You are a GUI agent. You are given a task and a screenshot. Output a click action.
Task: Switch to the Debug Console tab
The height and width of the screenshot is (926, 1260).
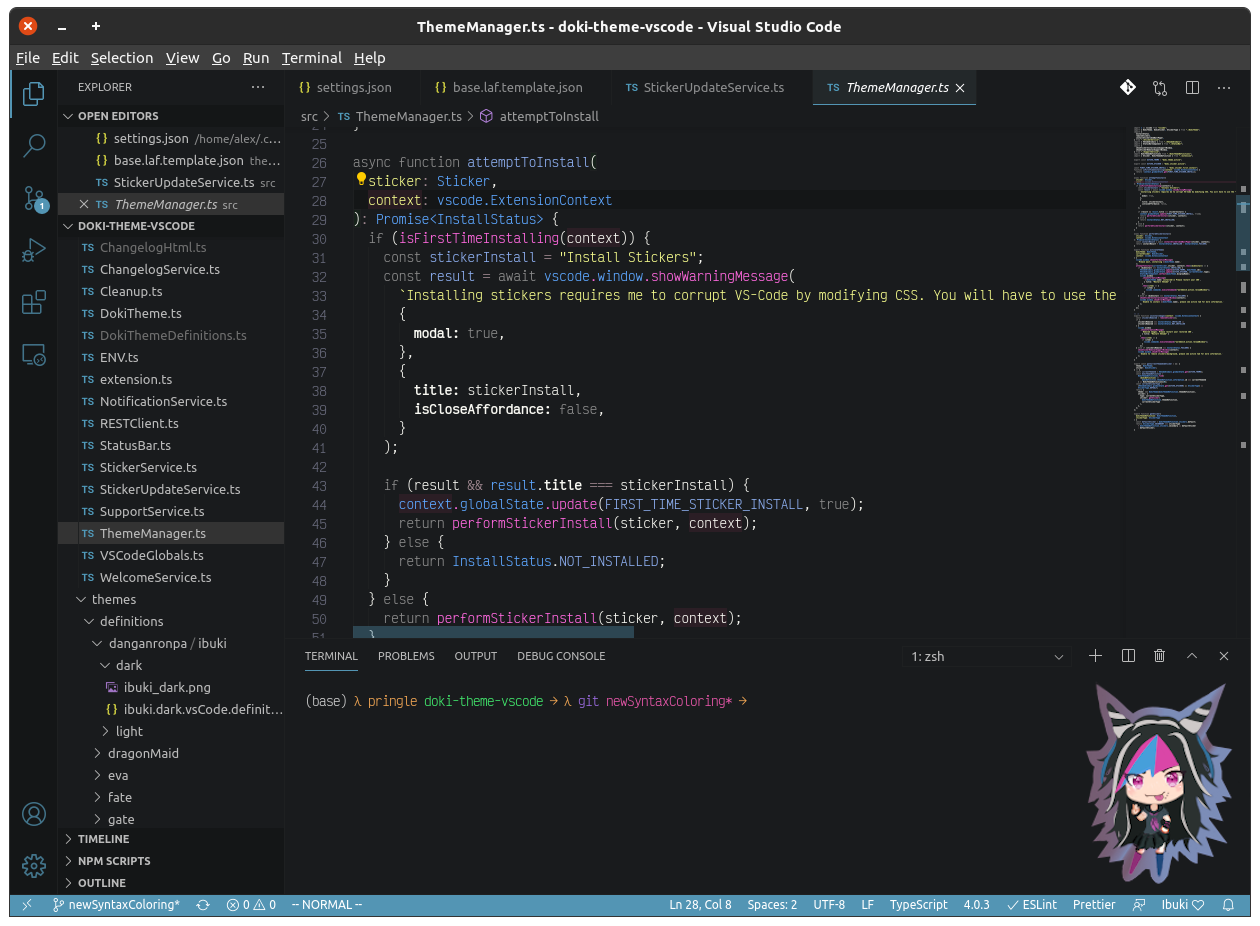[561, 656]
